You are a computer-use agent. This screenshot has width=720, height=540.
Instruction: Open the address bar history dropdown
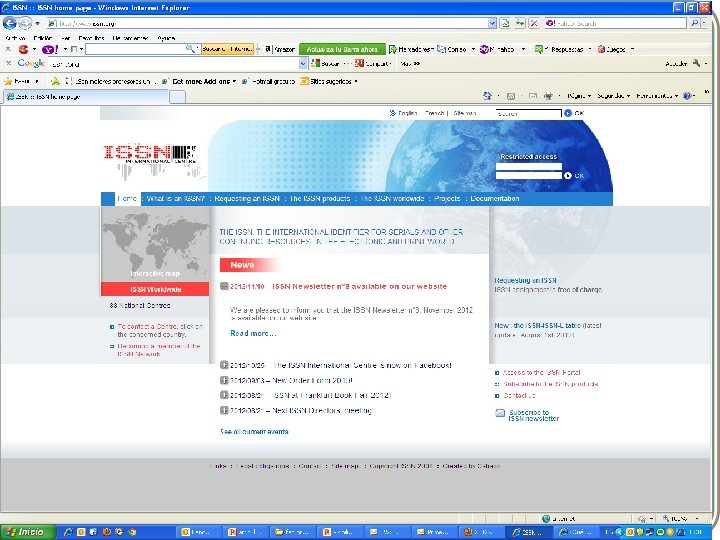[492, 23]
